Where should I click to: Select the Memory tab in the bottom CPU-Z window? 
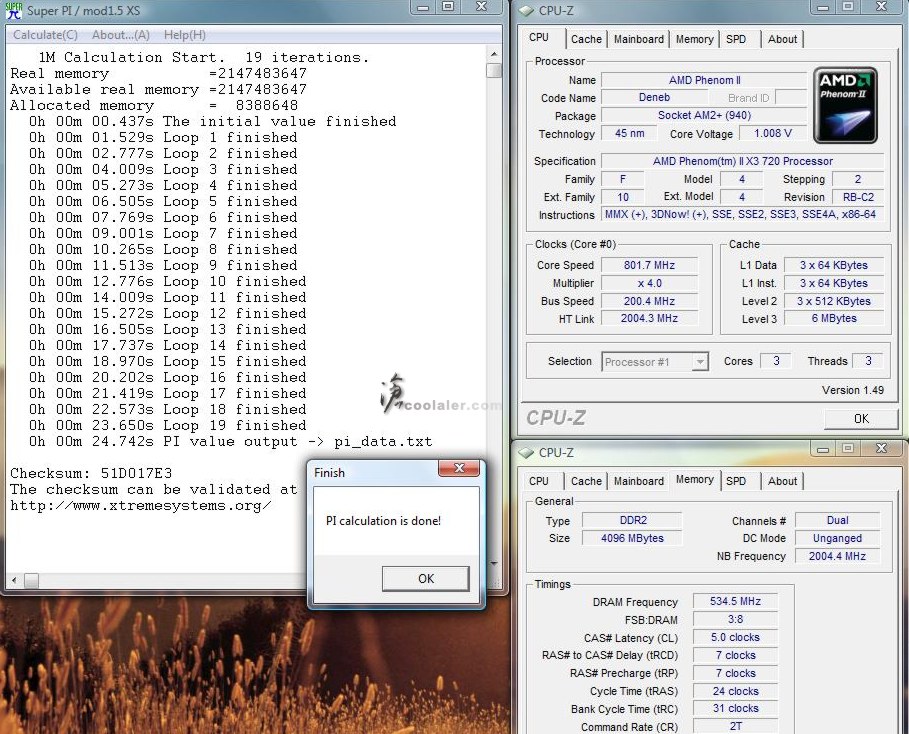click(x=694, y=479)
